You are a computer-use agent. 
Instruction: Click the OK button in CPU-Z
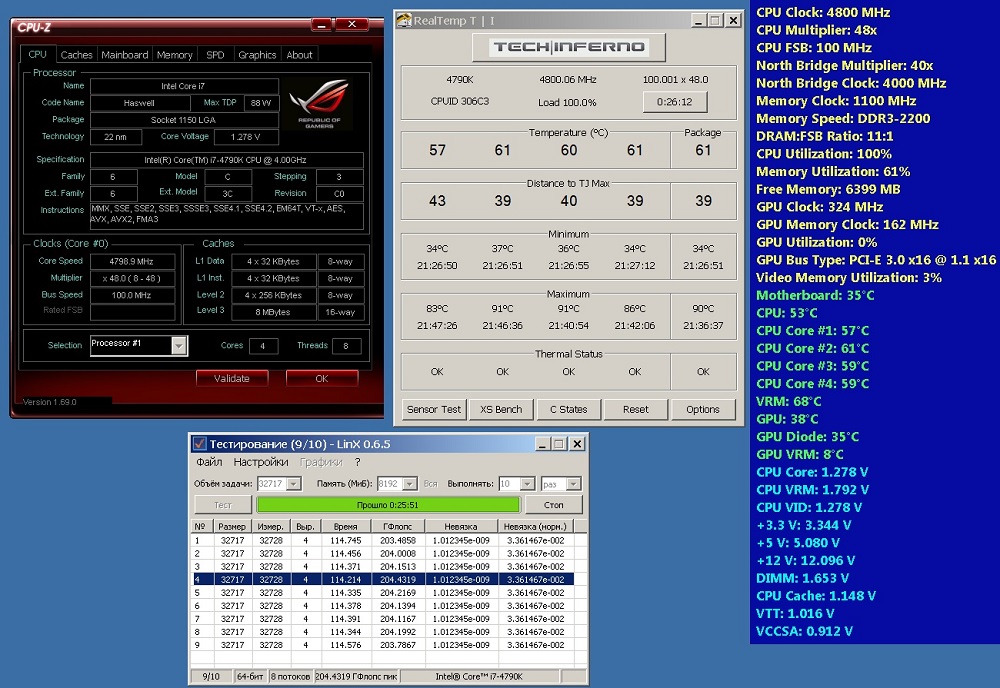coord(321,378)
